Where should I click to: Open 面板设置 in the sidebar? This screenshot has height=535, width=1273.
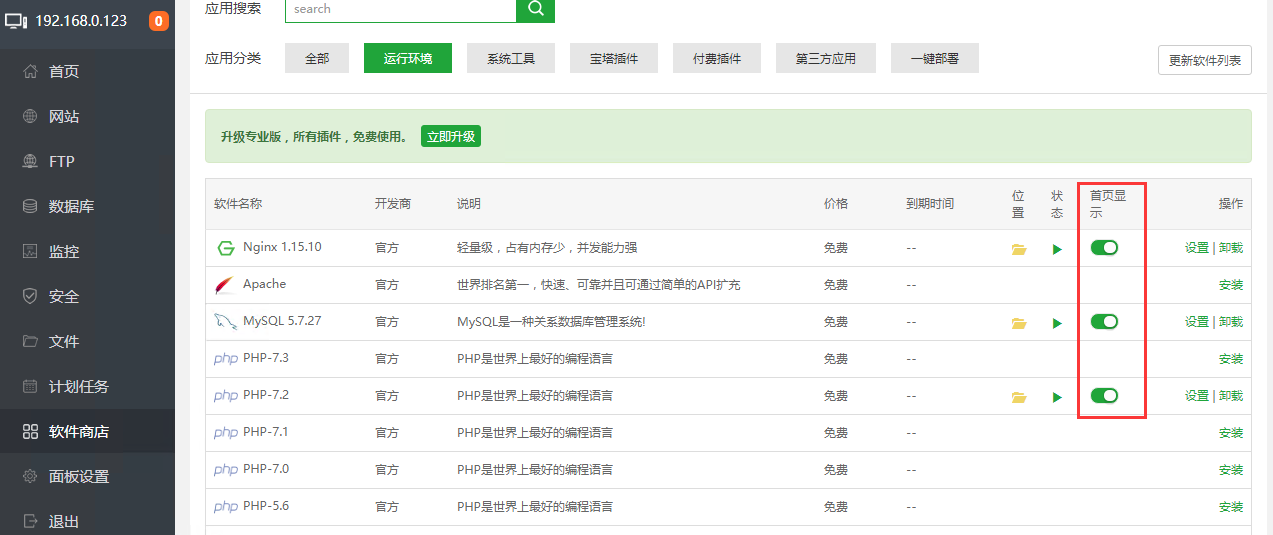point(87,476)
